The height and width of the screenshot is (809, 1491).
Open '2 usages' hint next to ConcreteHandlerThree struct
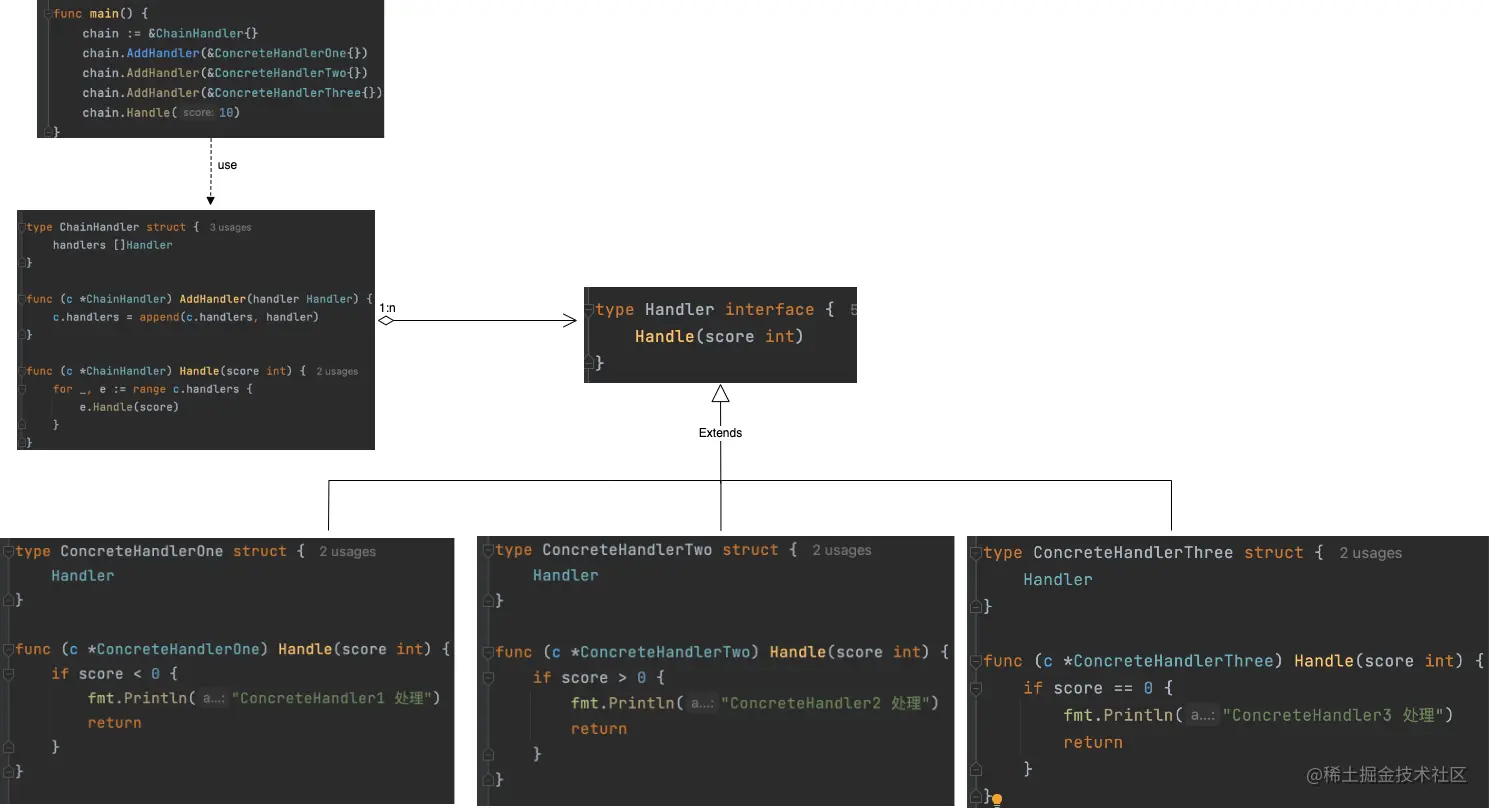pos(1371,553)
